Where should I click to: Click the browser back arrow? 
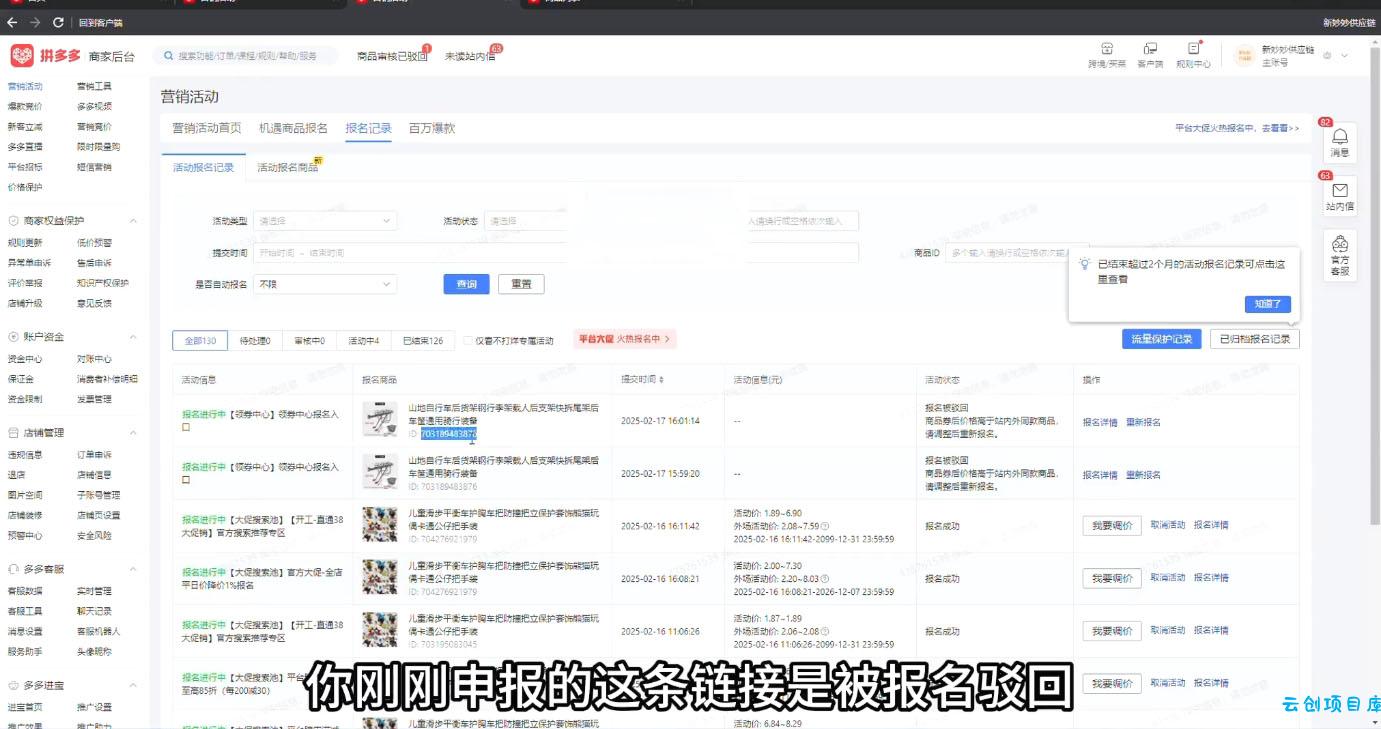click(x=12, y=22)
